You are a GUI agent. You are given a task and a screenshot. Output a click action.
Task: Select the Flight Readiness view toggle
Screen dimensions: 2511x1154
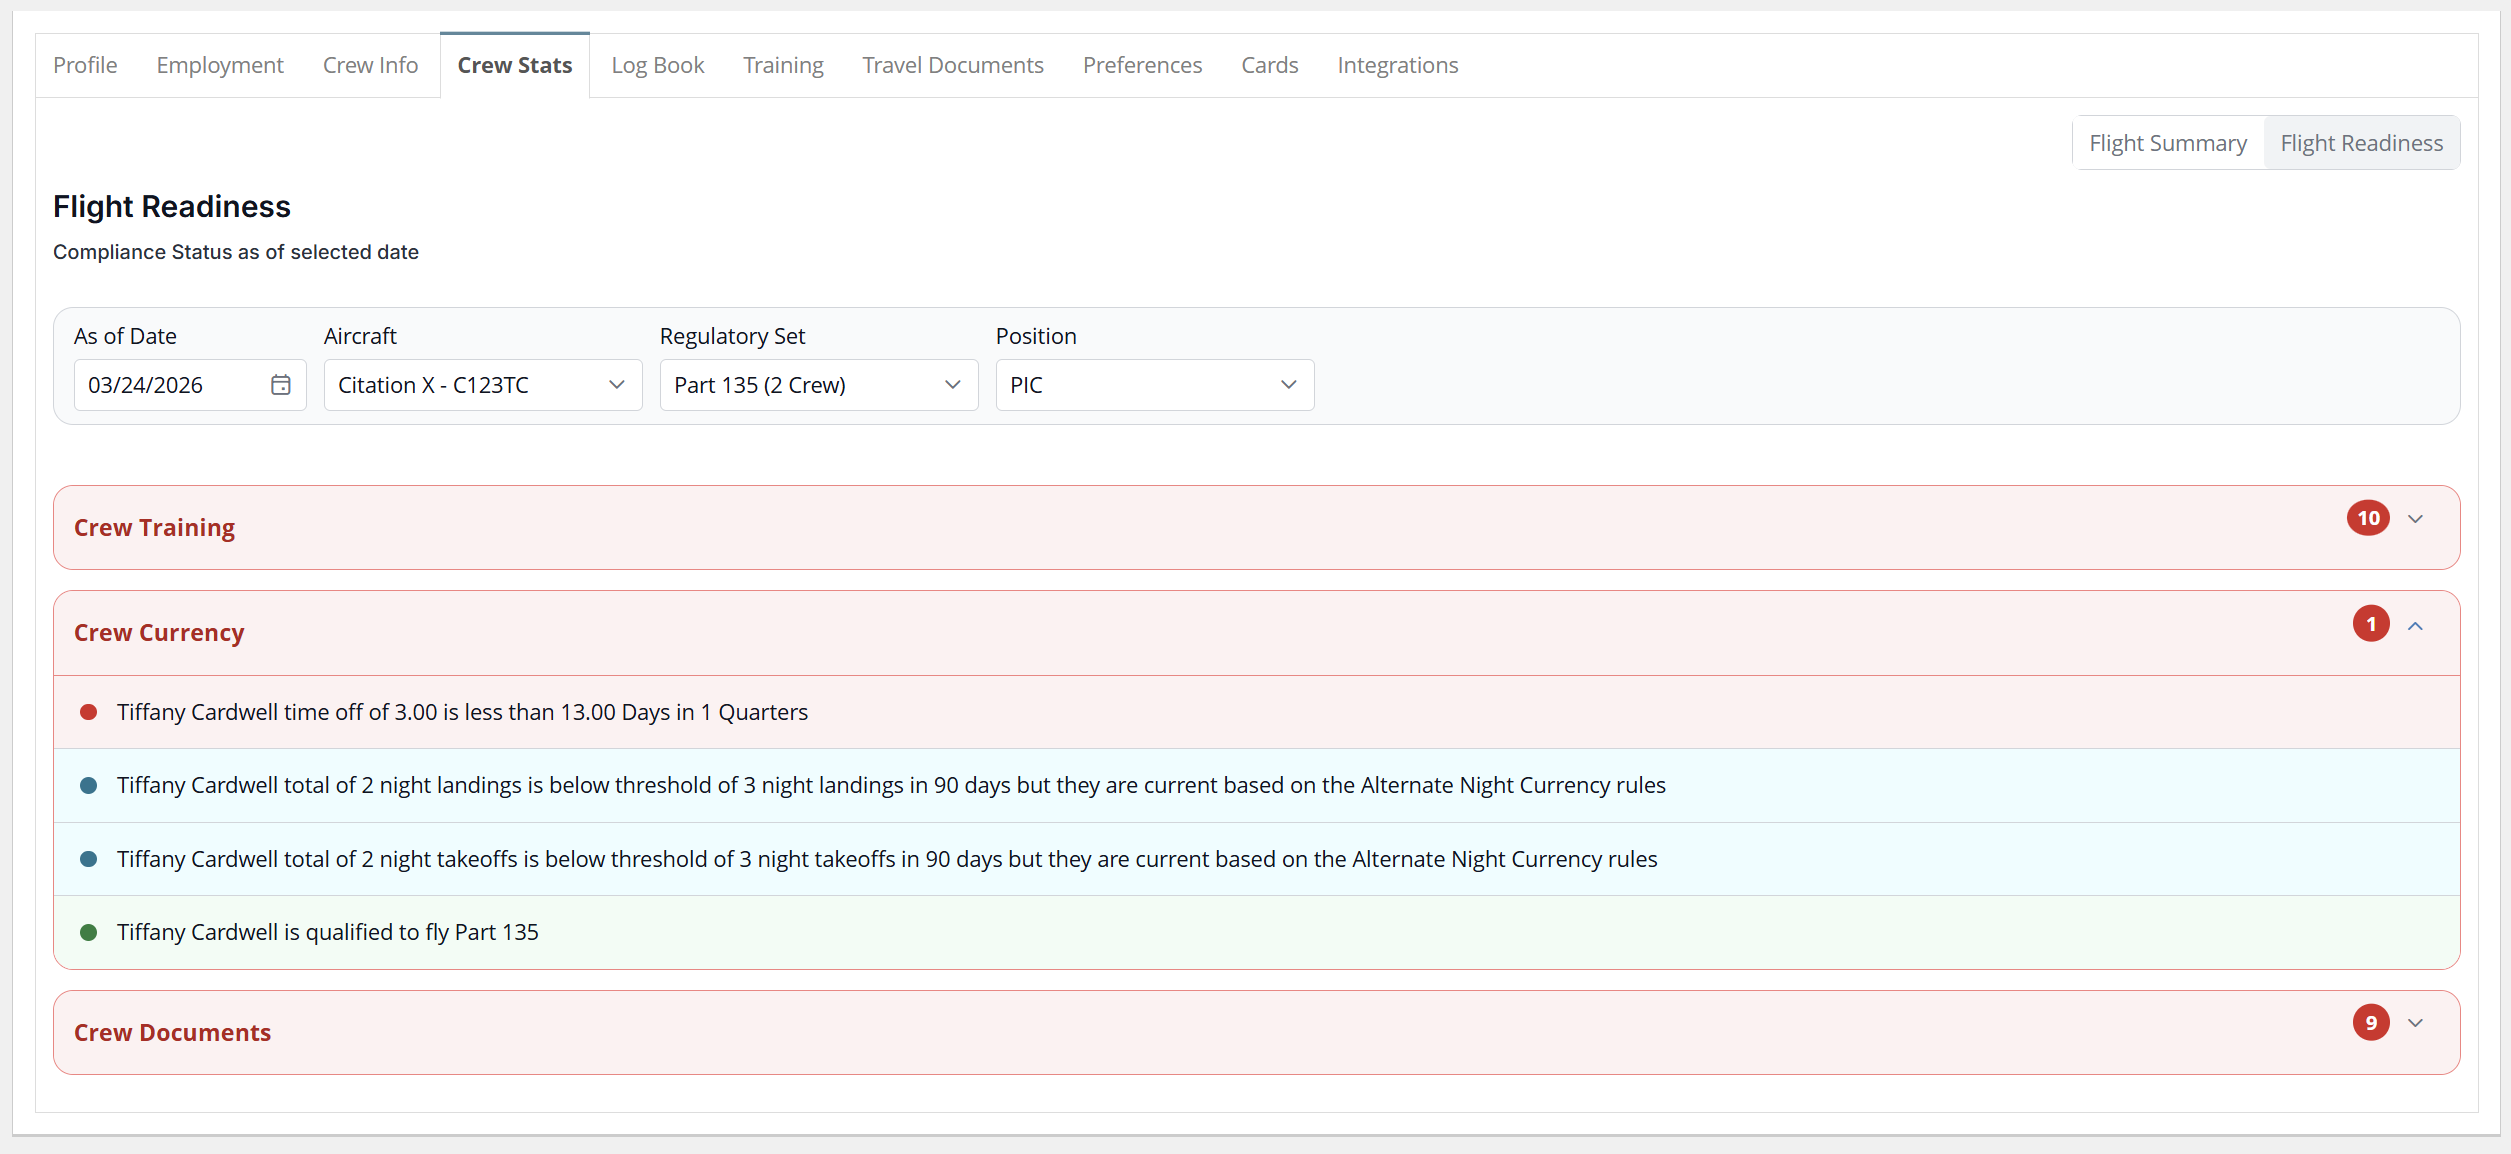[x=2361, y=143]
